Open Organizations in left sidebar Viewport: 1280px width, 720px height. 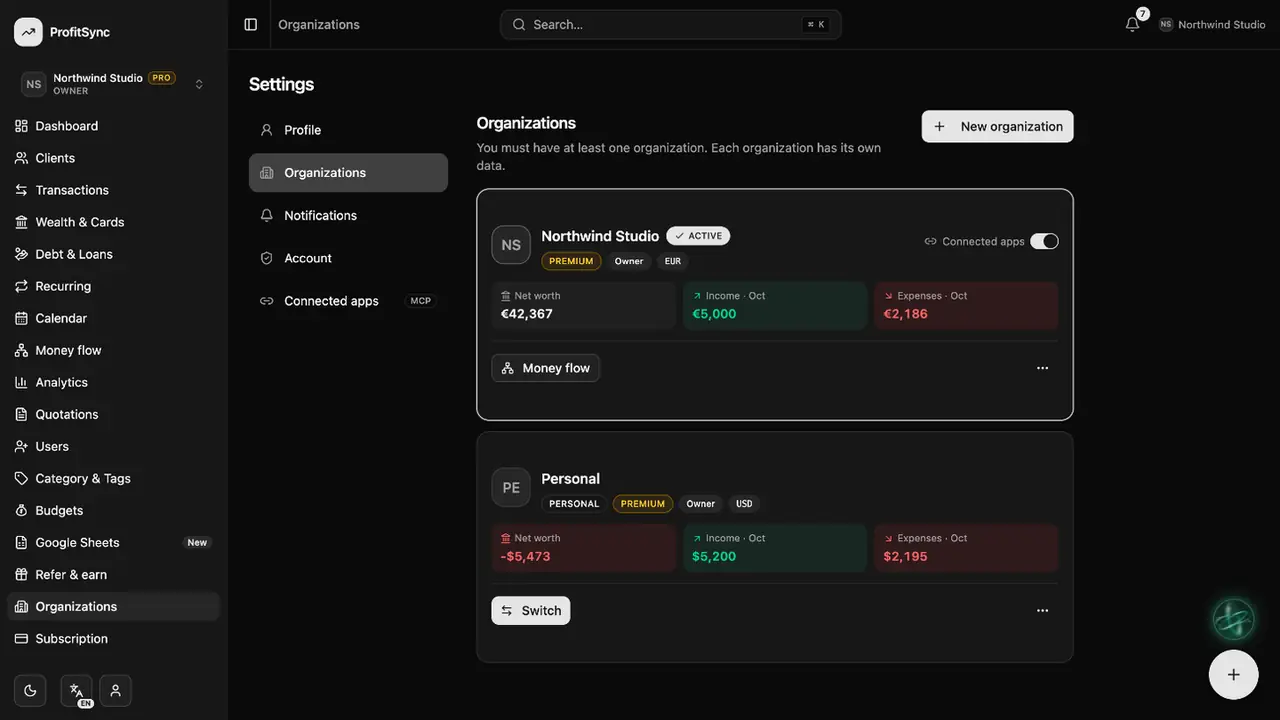point(113,606)
